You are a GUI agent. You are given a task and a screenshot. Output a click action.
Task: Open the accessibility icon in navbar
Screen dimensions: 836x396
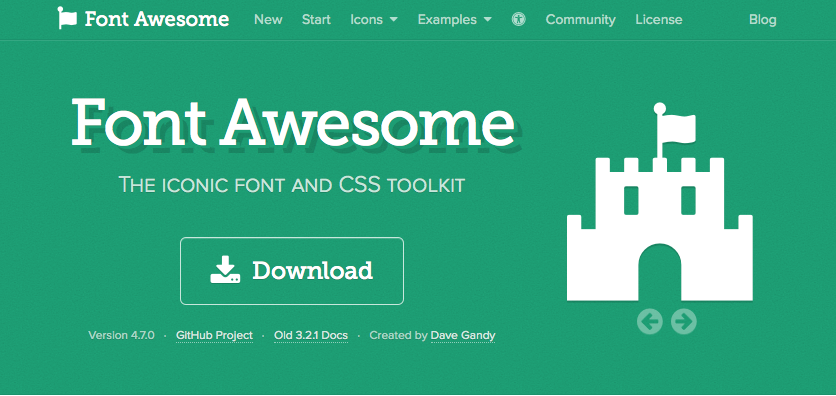point(518,20)
